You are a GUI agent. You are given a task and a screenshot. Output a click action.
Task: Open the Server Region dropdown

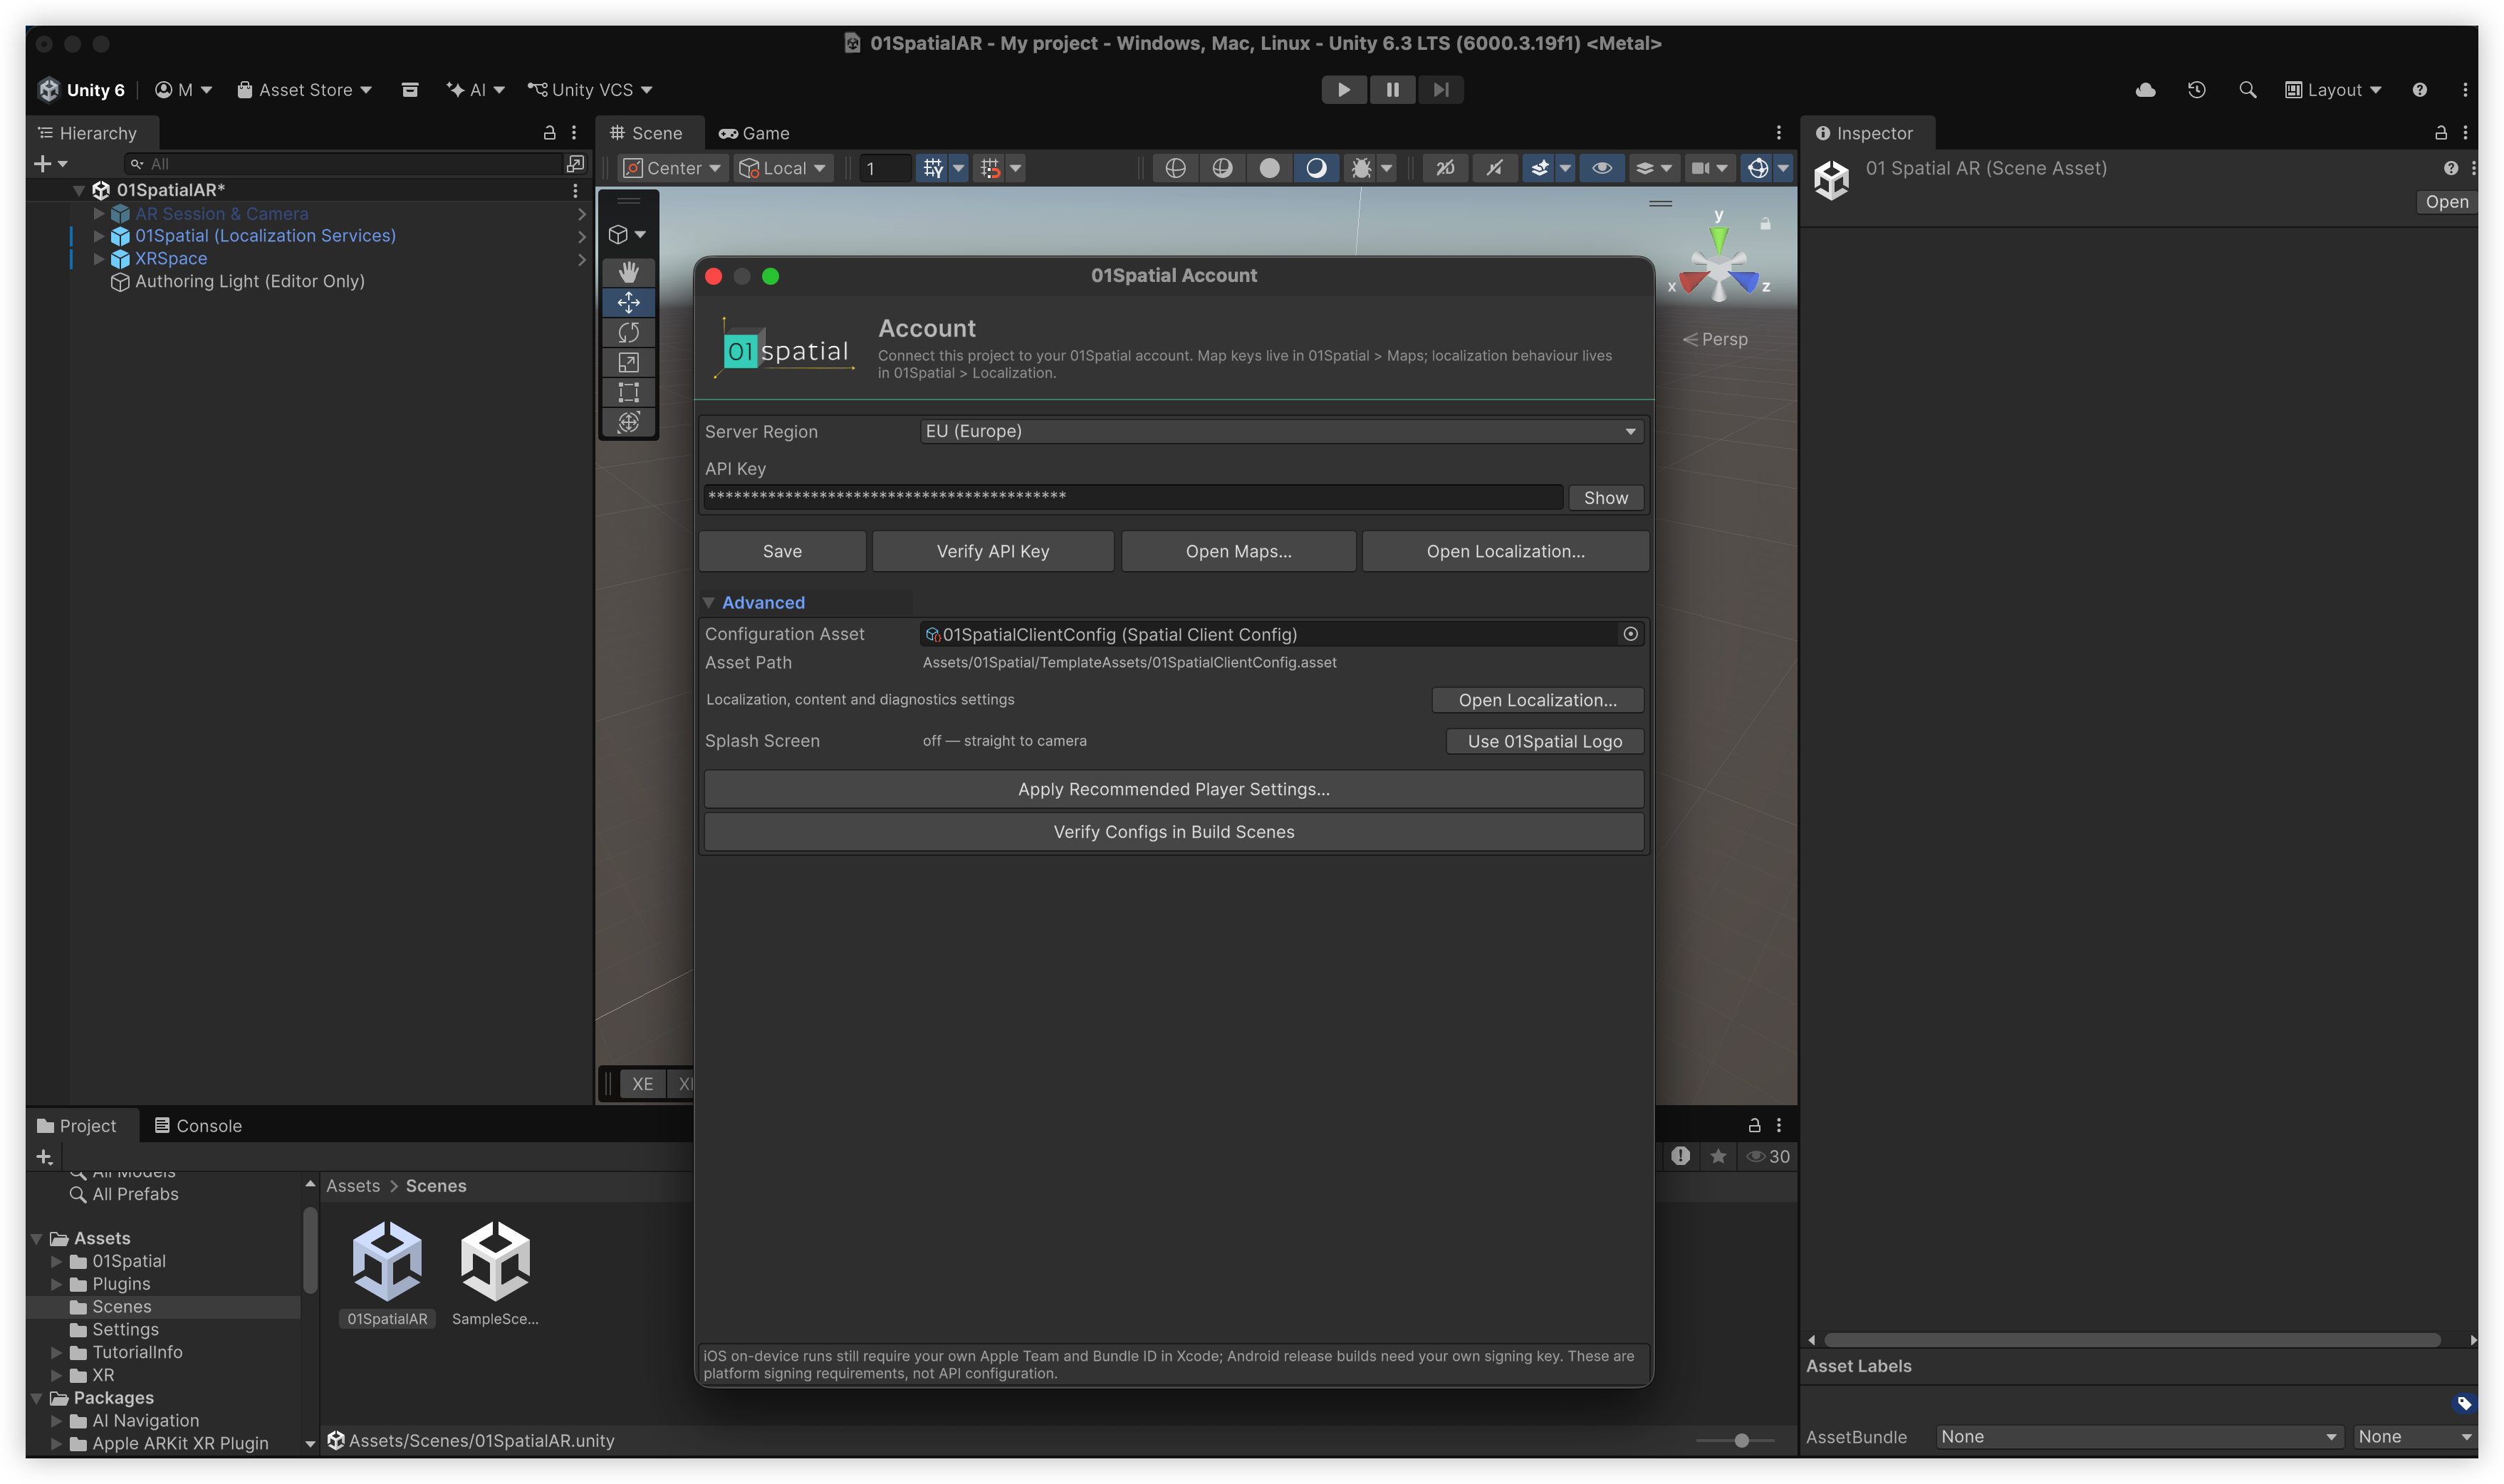click(x=1281, y=431)
